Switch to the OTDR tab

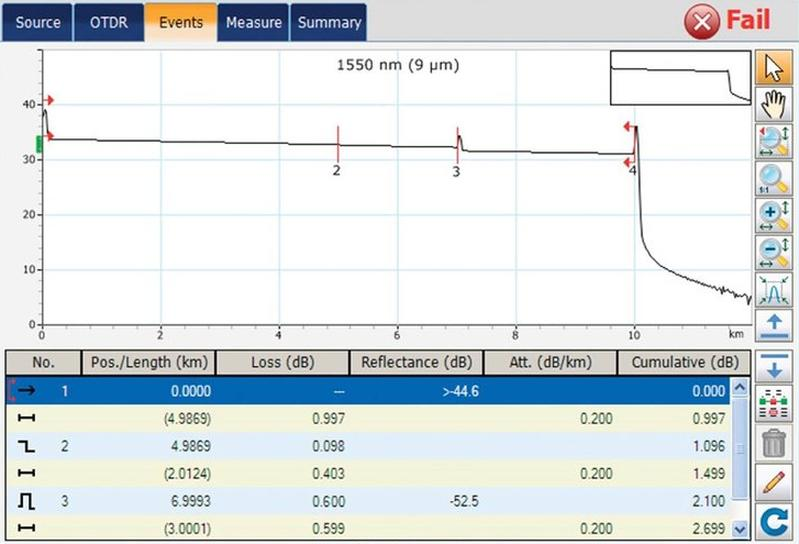click(x=107, y=22)
